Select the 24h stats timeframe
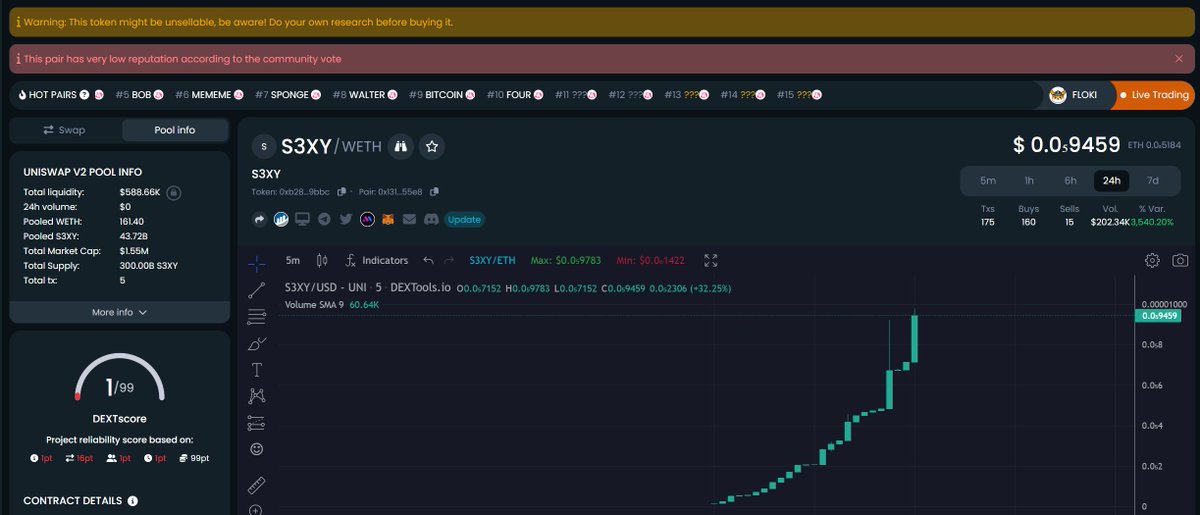The width and height of the screenshot is (1200, 515). (x=1111, y=181)
